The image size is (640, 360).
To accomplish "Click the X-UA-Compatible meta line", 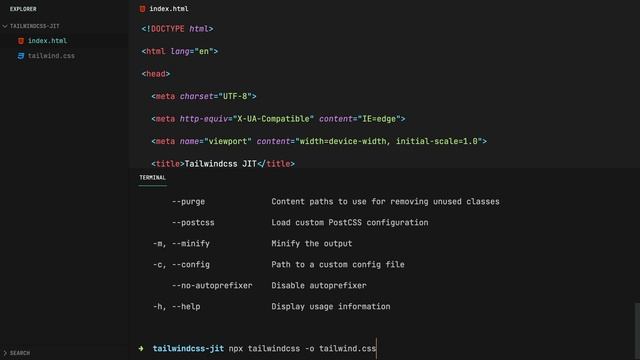I will (x=278, y=119).
